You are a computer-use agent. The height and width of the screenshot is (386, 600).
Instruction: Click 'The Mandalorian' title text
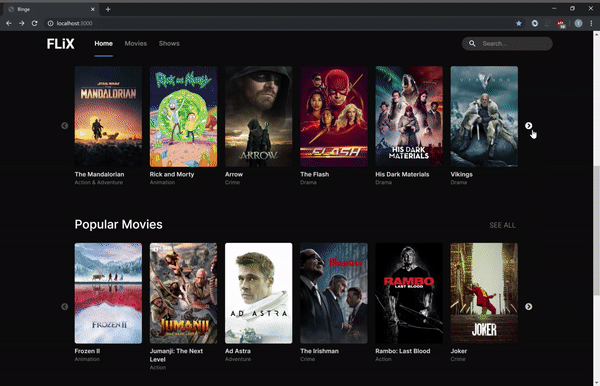[x=99, y=174]
